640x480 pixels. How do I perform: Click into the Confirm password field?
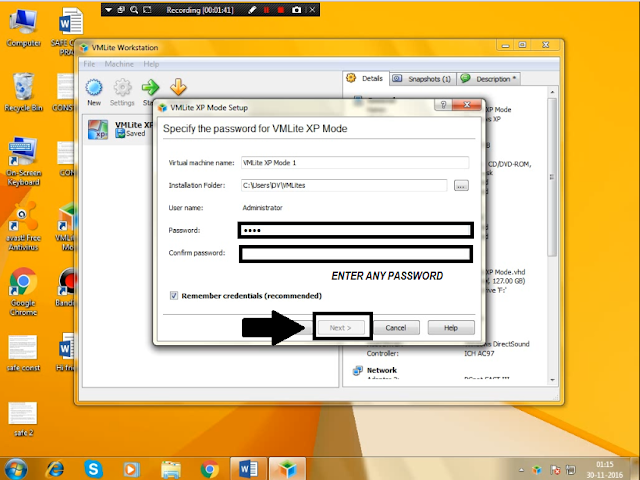pyautogui.click(x=356, y=254)
